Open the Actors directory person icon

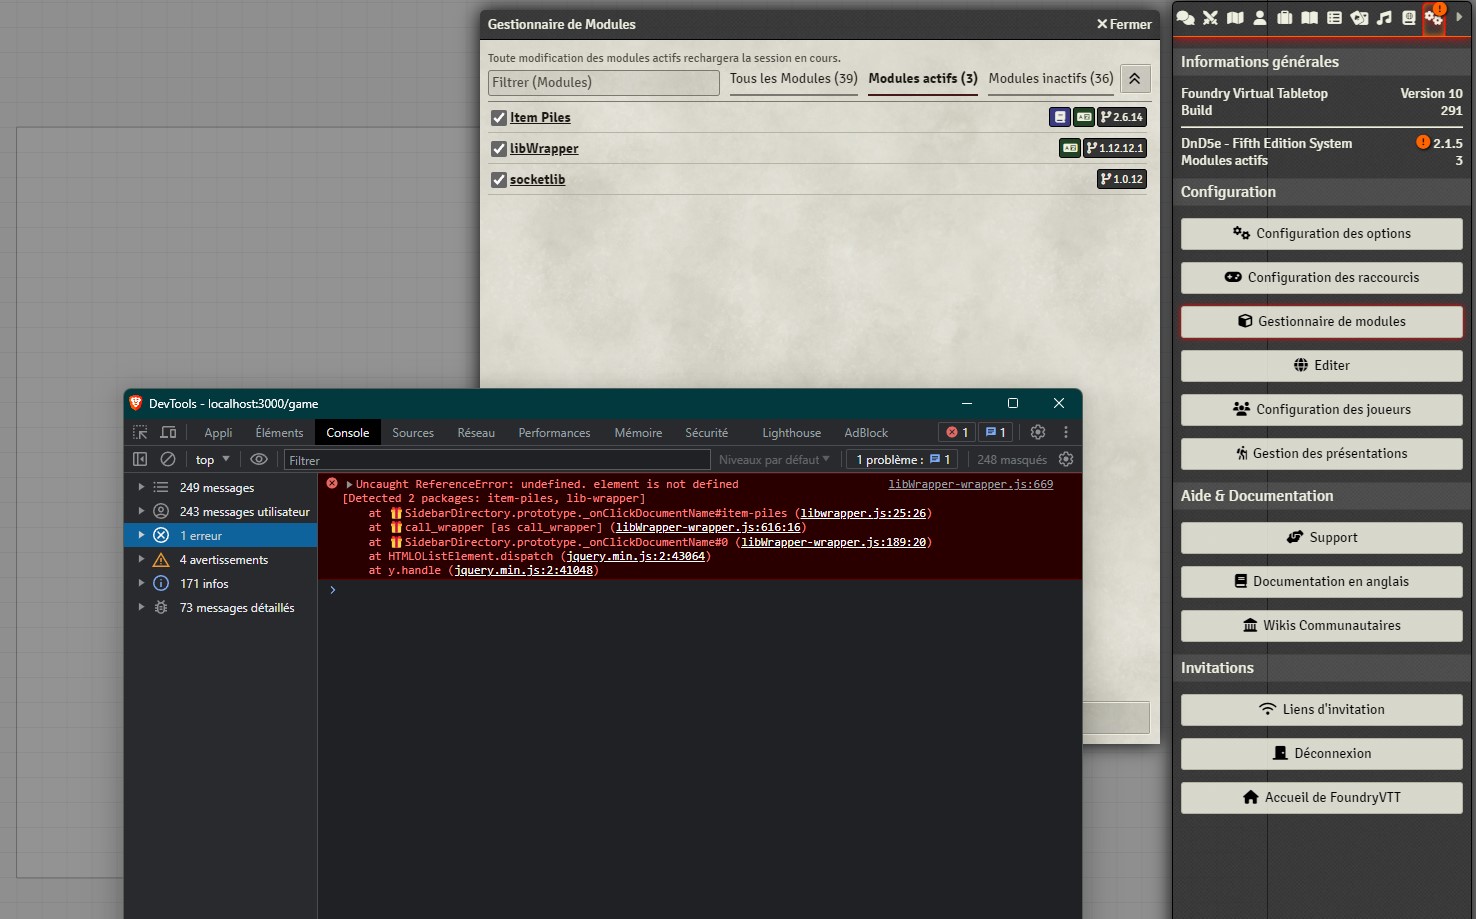1259,18
